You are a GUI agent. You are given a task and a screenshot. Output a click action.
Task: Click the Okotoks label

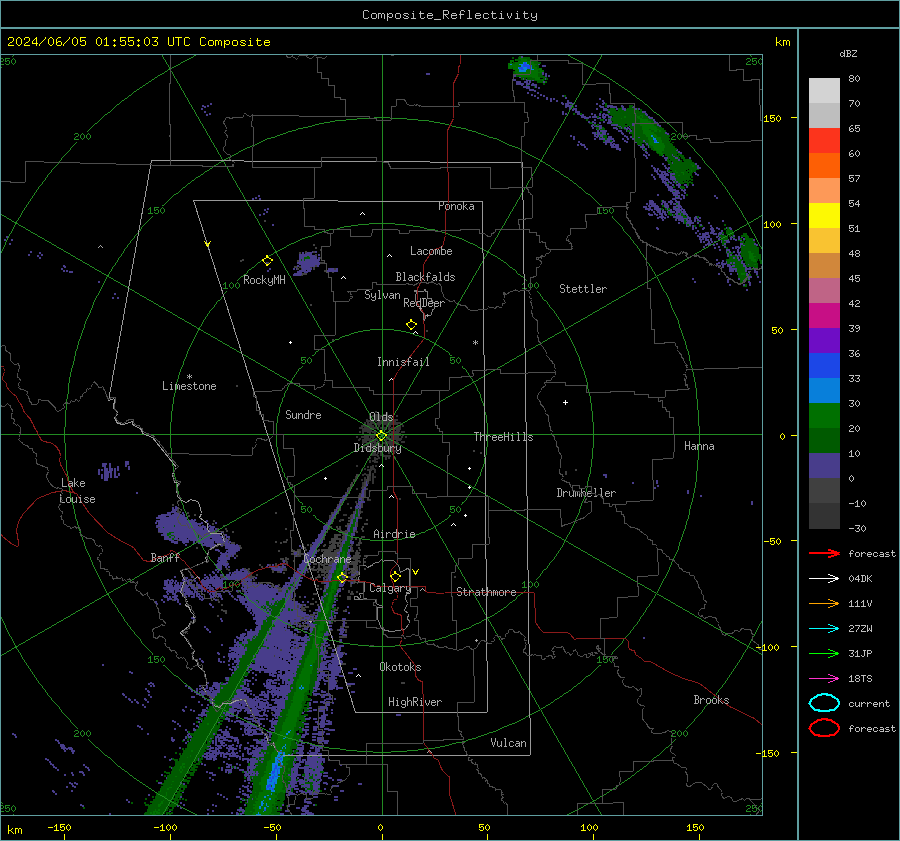(400, 667)
